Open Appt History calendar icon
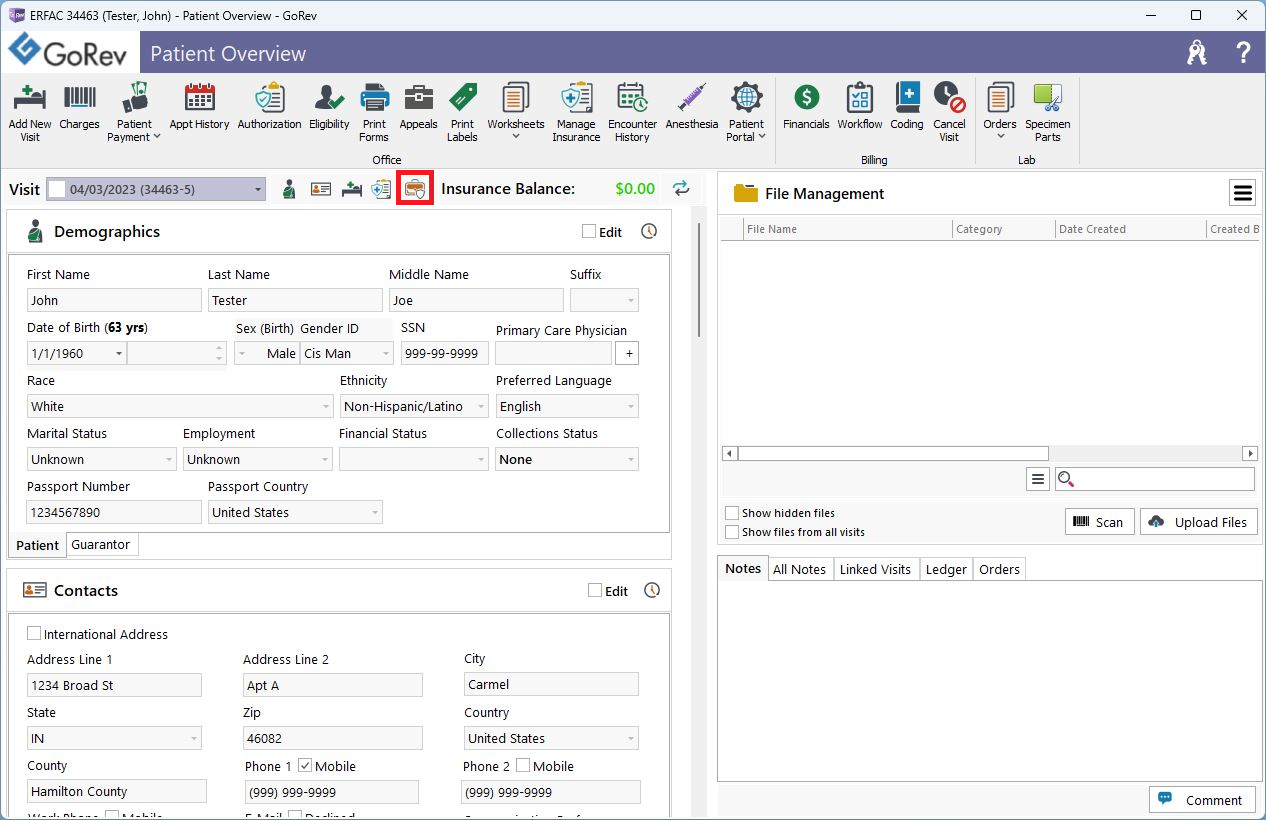This screenshot has height=820, width=1266. click(x=199, y=97)
